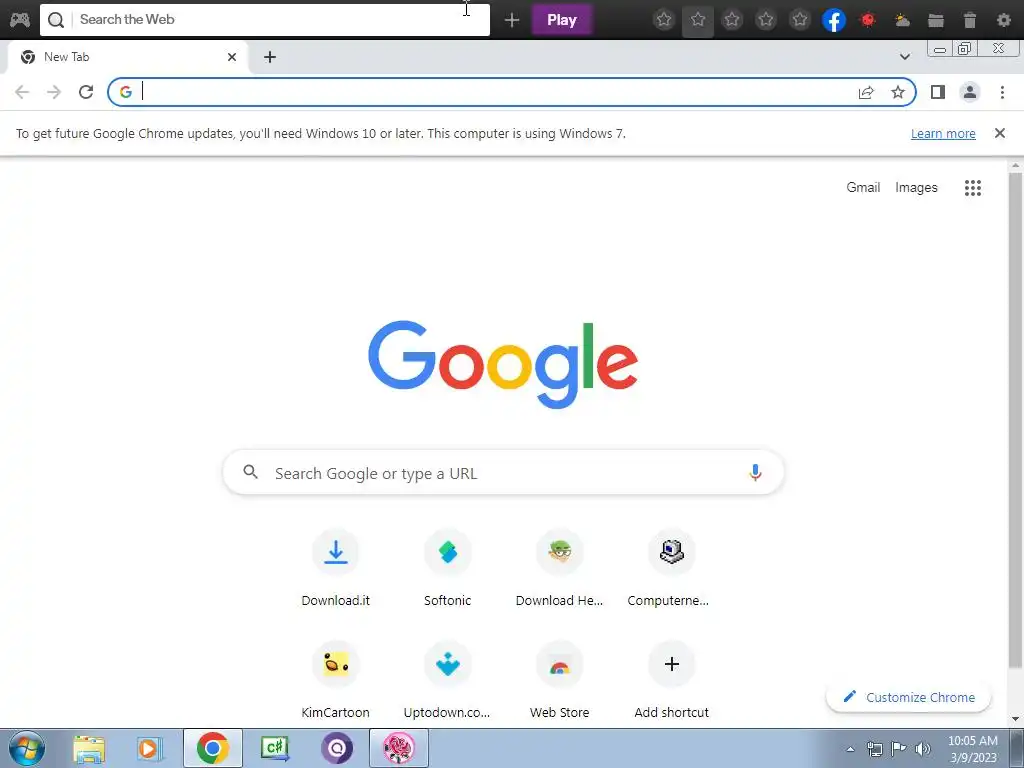
Task: Reload the page with the refresh icon
Action: click(86, 92)
